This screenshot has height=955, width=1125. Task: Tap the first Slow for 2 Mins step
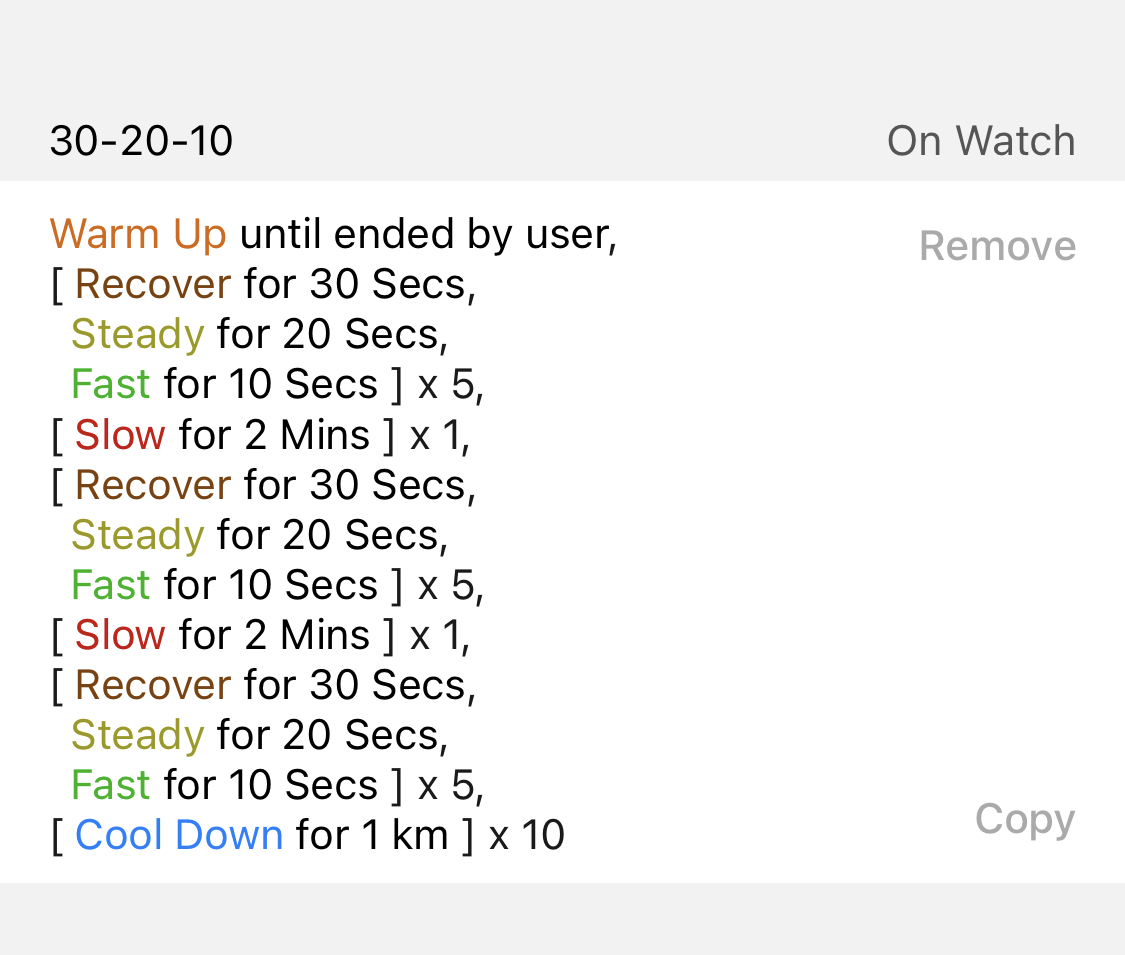(222, 435)
